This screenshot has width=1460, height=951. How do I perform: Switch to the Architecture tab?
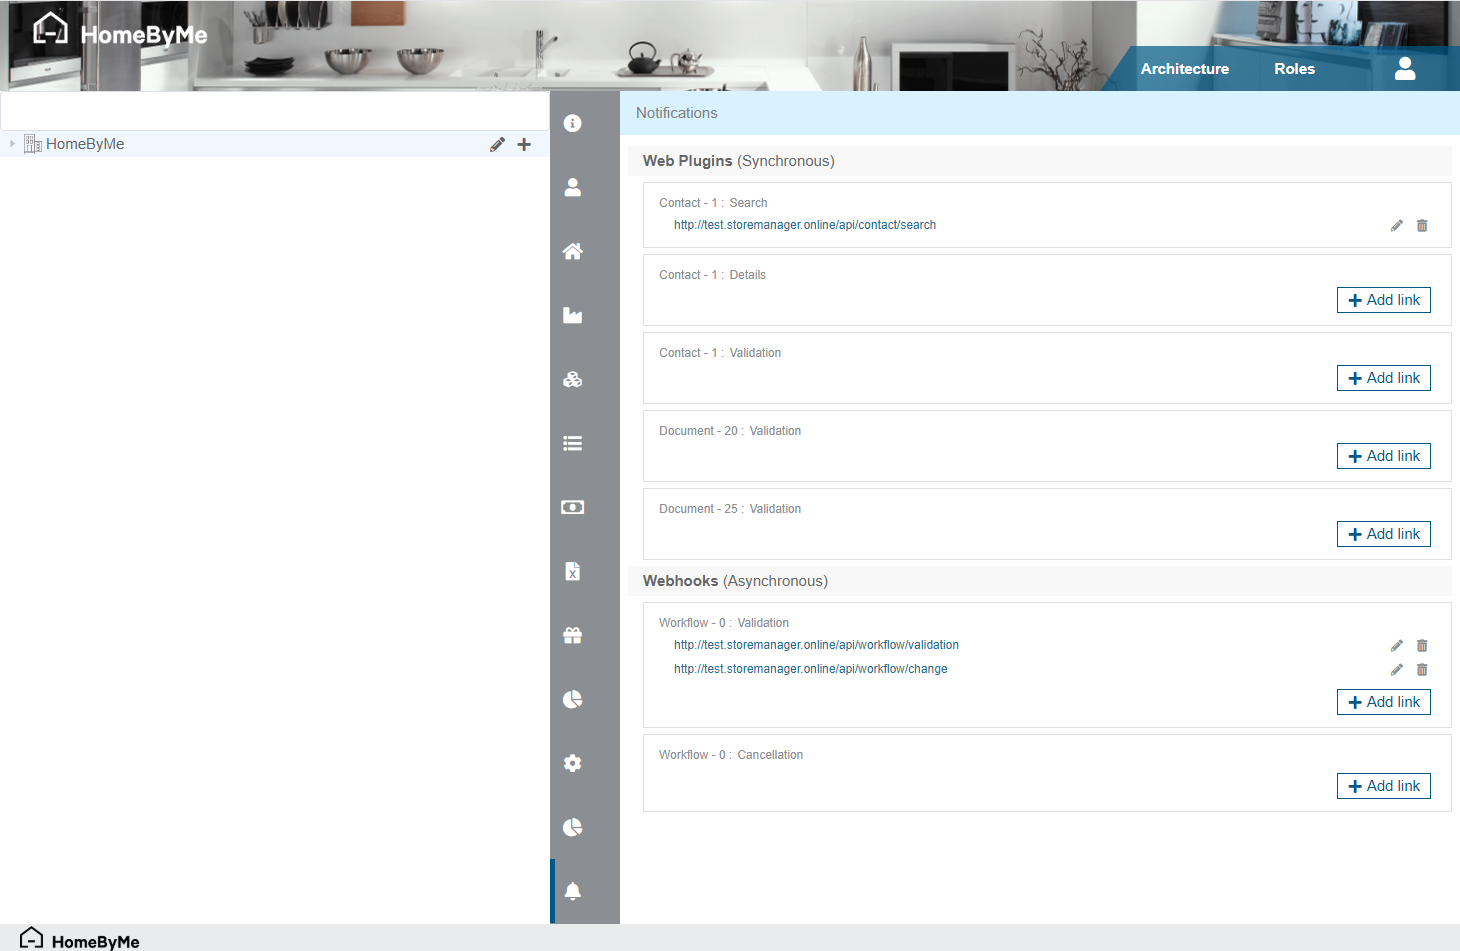(x=1184, y=69)
